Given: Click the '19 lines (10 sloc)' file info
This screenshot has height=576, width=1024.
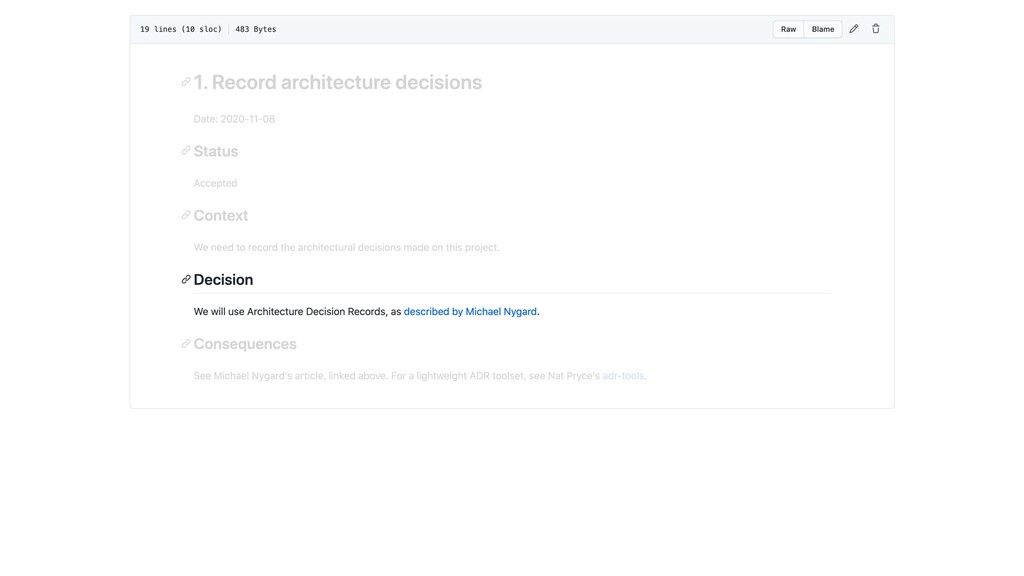Looking at the screenshot, I should [x=181, y=29].
